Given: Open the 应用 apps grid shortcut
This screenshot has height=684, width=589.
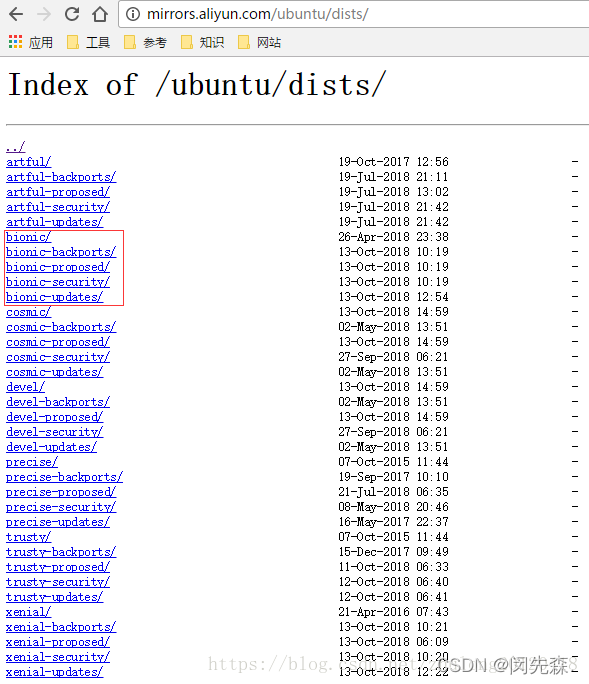Looking at the screenshot, I should click(x=31, y=42).
